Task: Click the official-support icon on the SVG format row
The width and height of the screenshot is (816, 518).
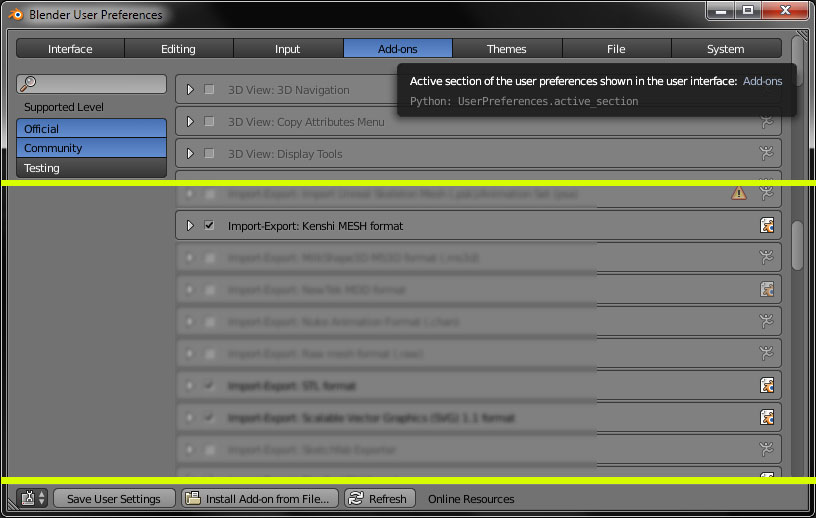Action: [x=767, y=417]
